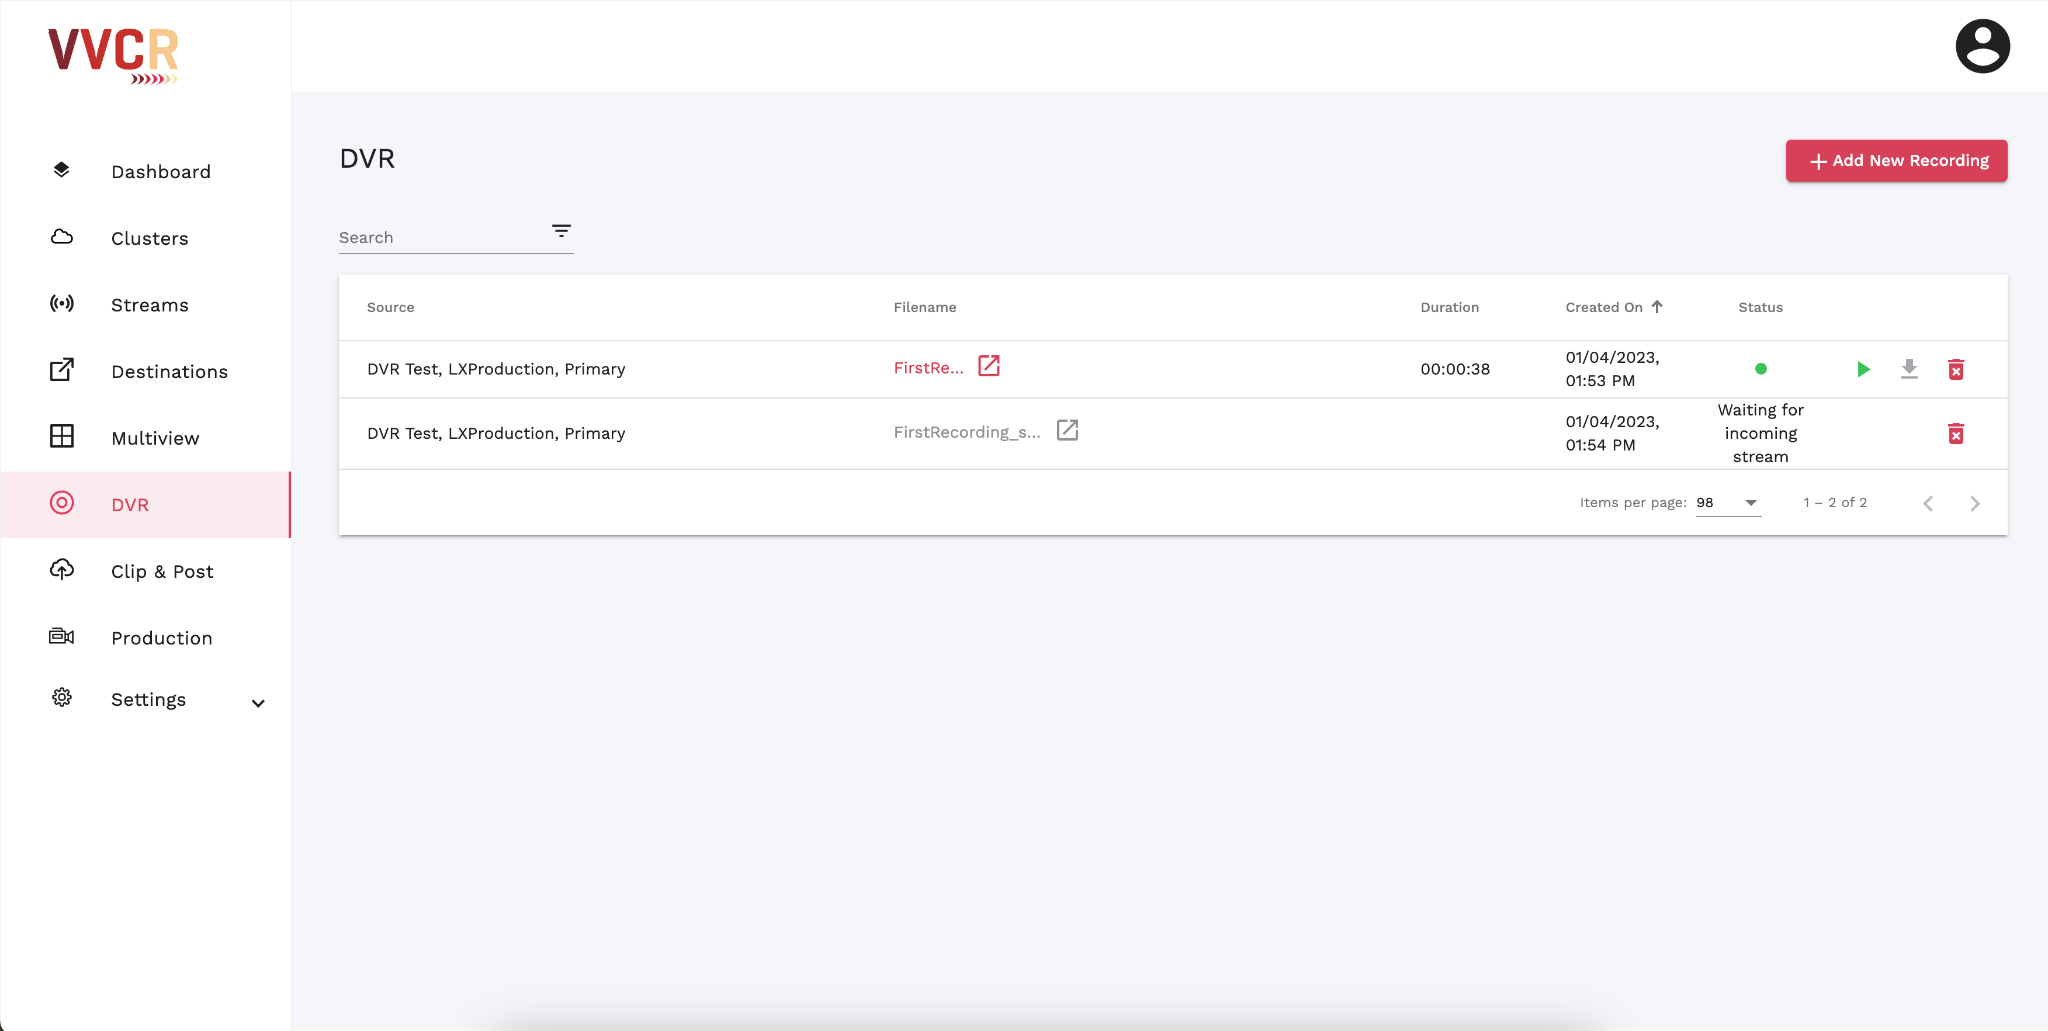Click Add New Recording button

point(1896,160)
